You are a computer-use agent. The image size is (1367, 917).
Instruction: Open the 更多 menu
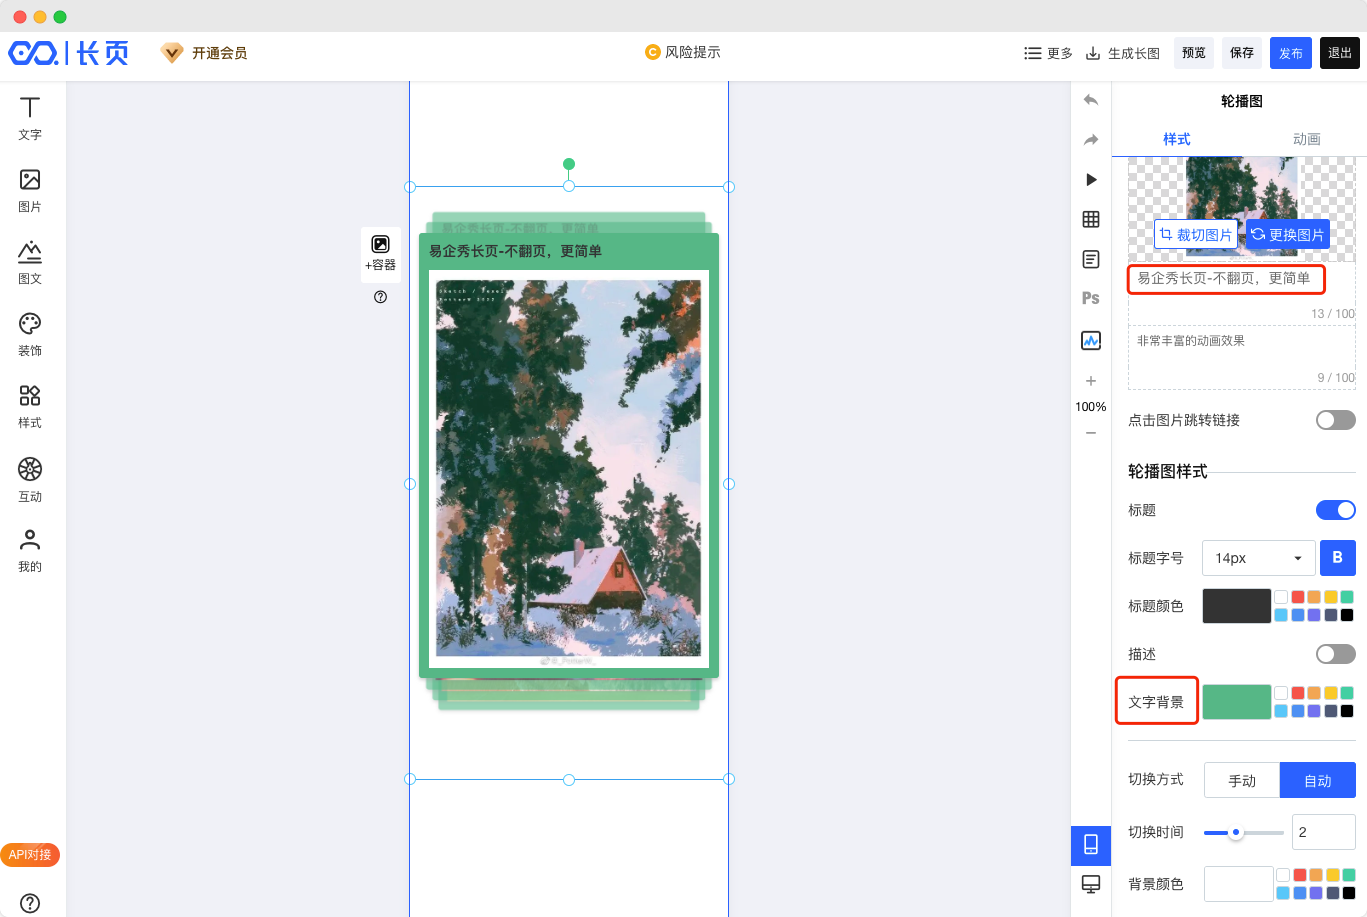click(1048, 53)
